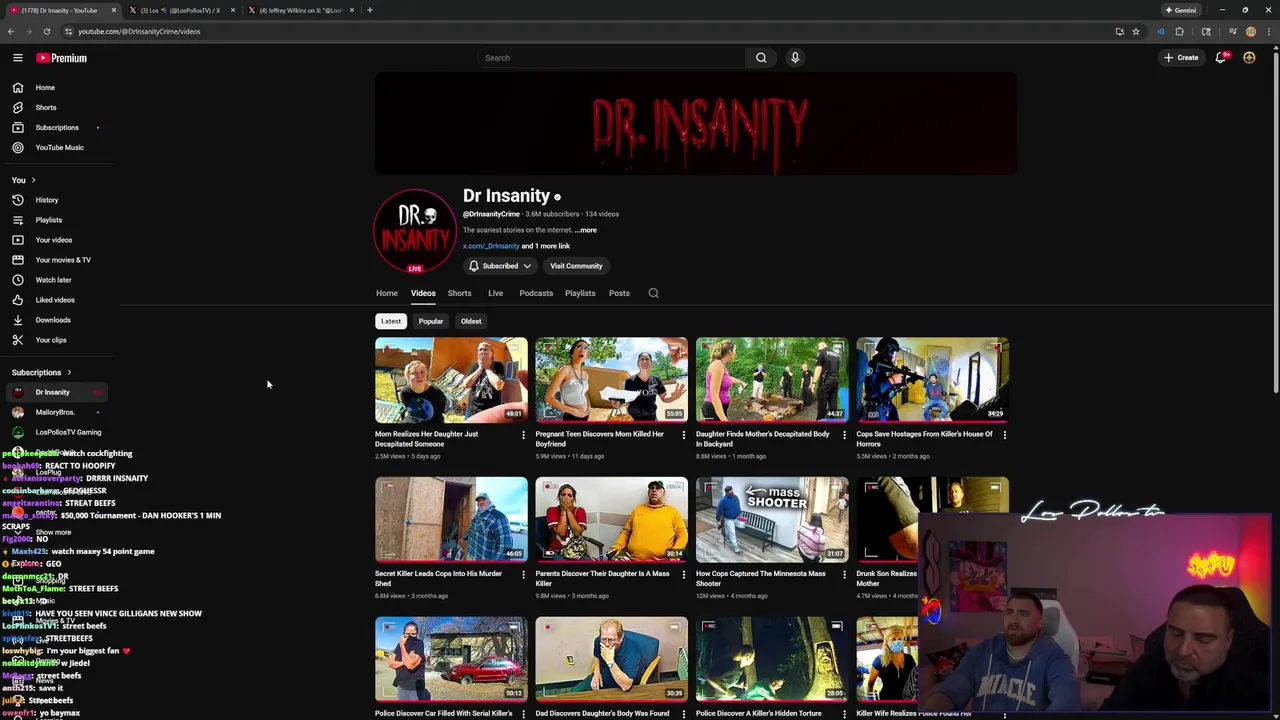Search within the channel using magnifier icon
The image size is (1280, 720).
tap(653, 293)
